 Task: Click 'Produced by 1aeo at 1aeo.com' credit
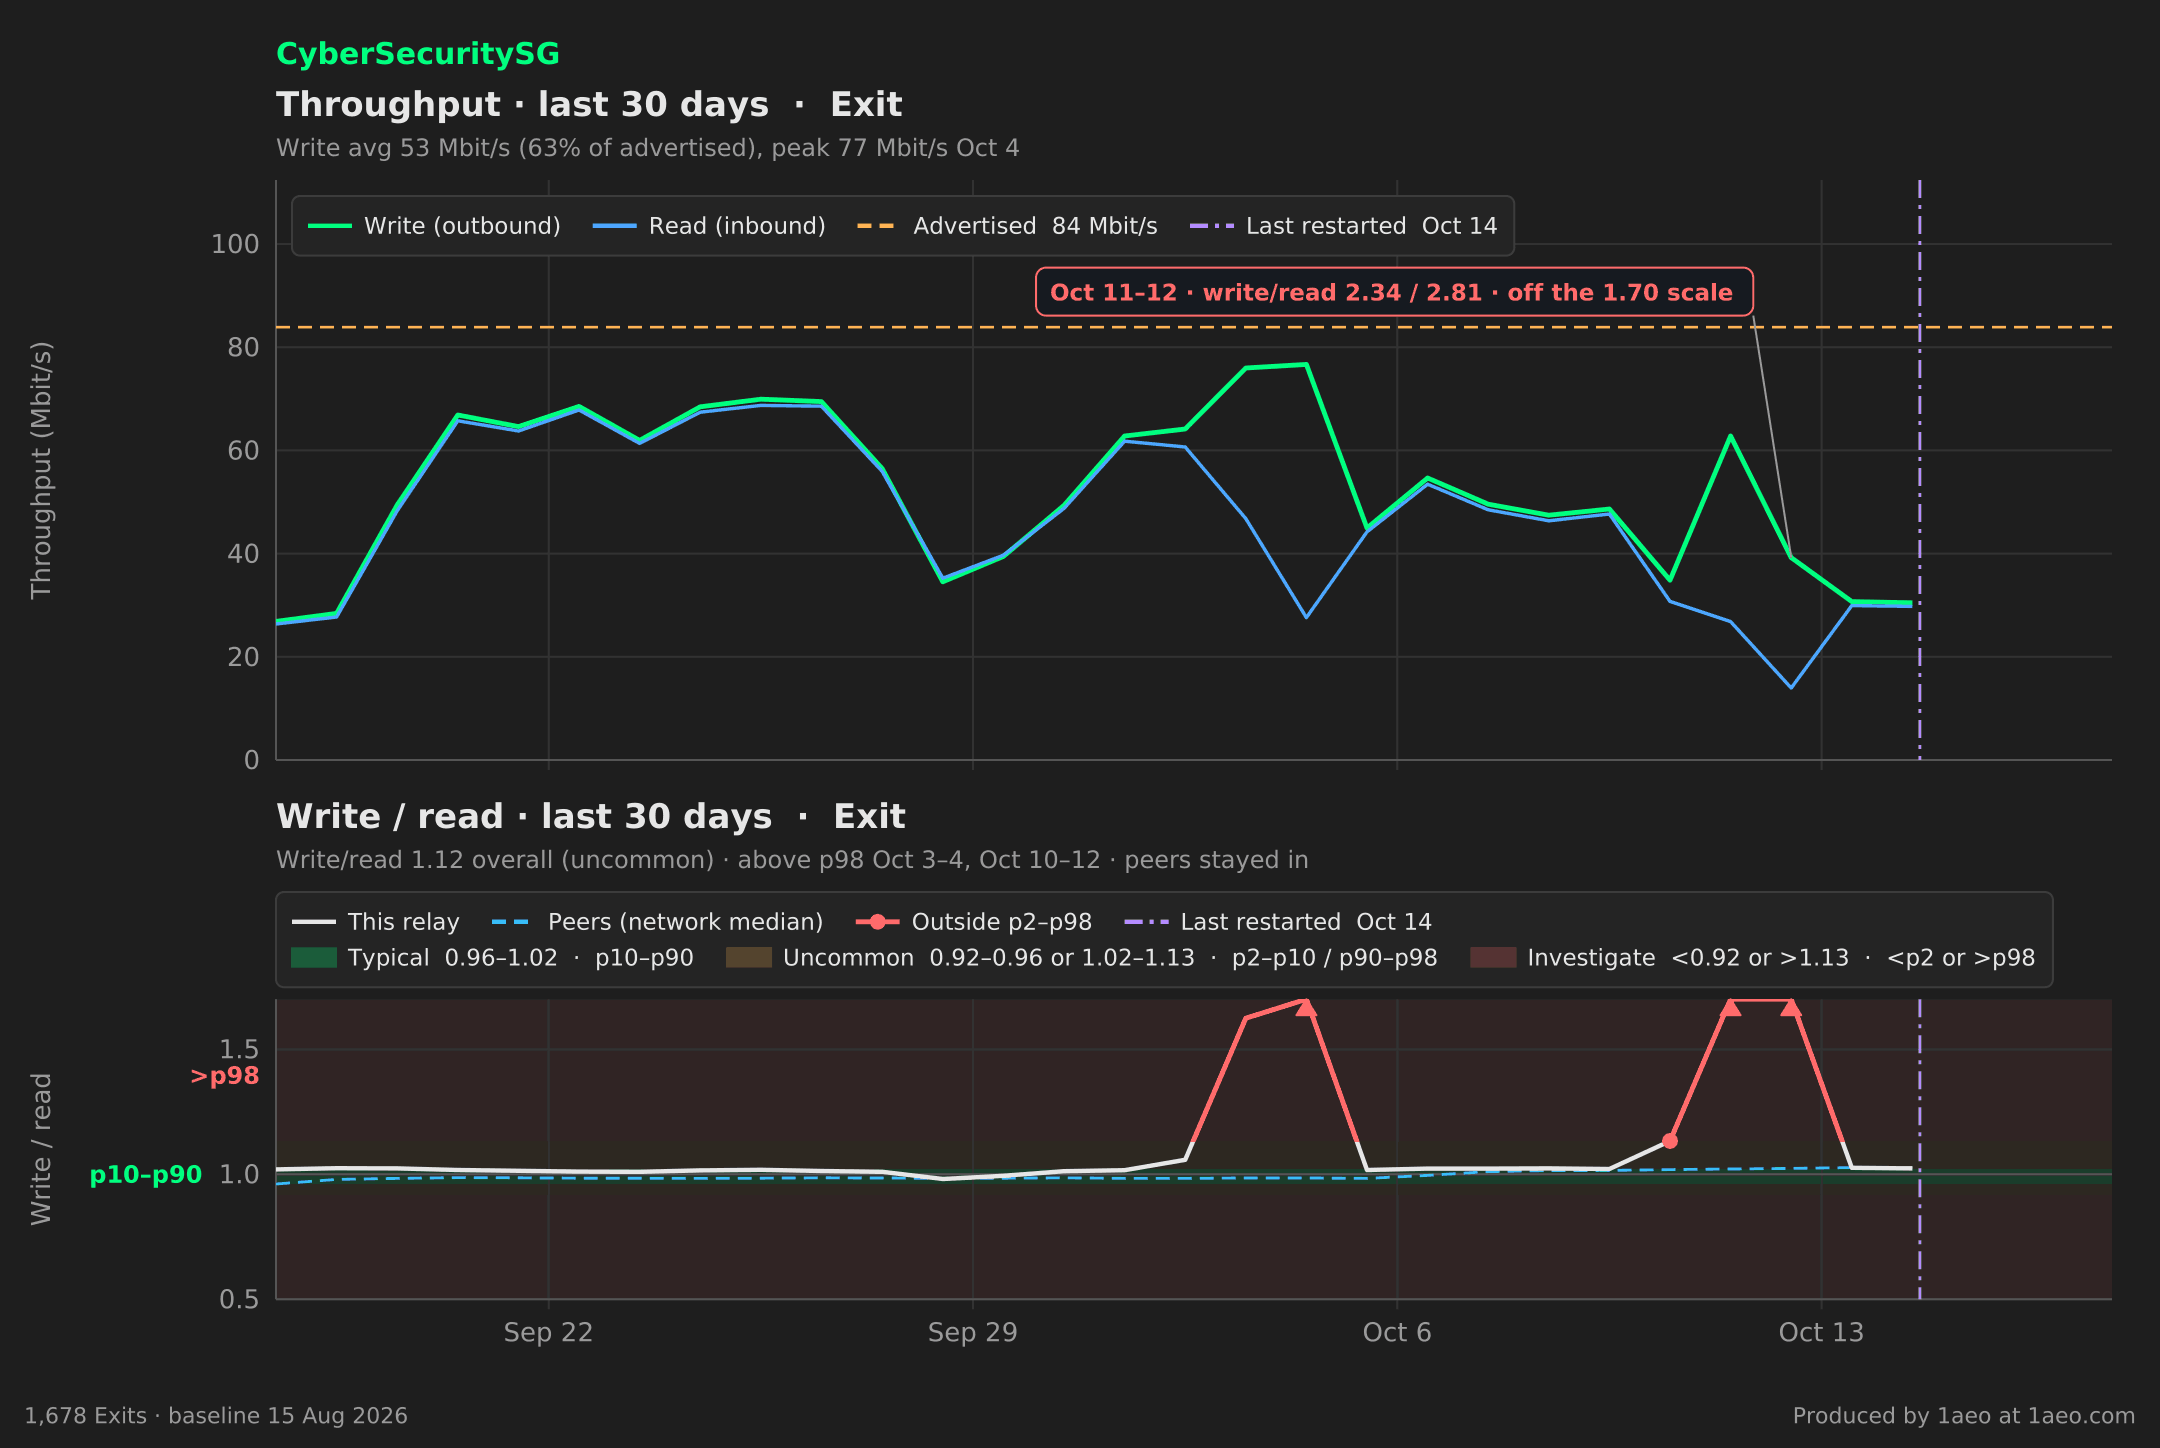[x=1964, y=1416]
